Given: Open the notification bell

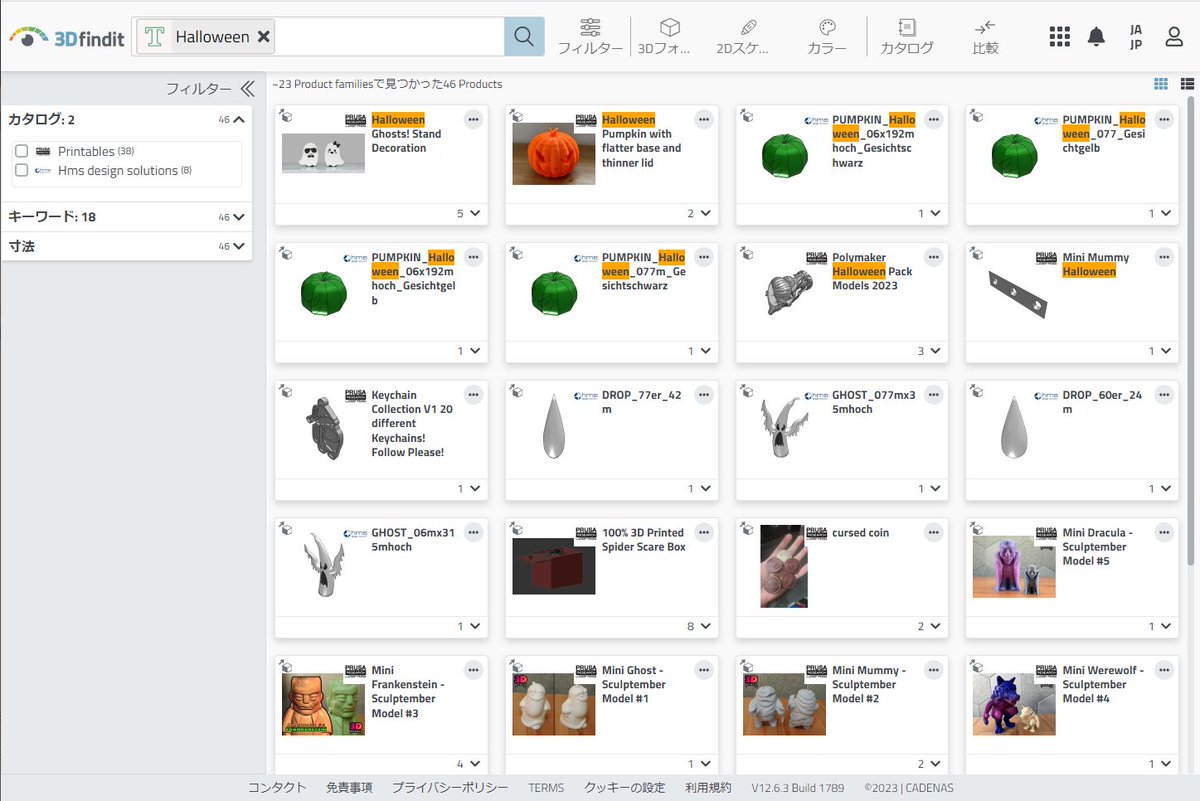Looking at the screenshot, I should coord(1096,35).
